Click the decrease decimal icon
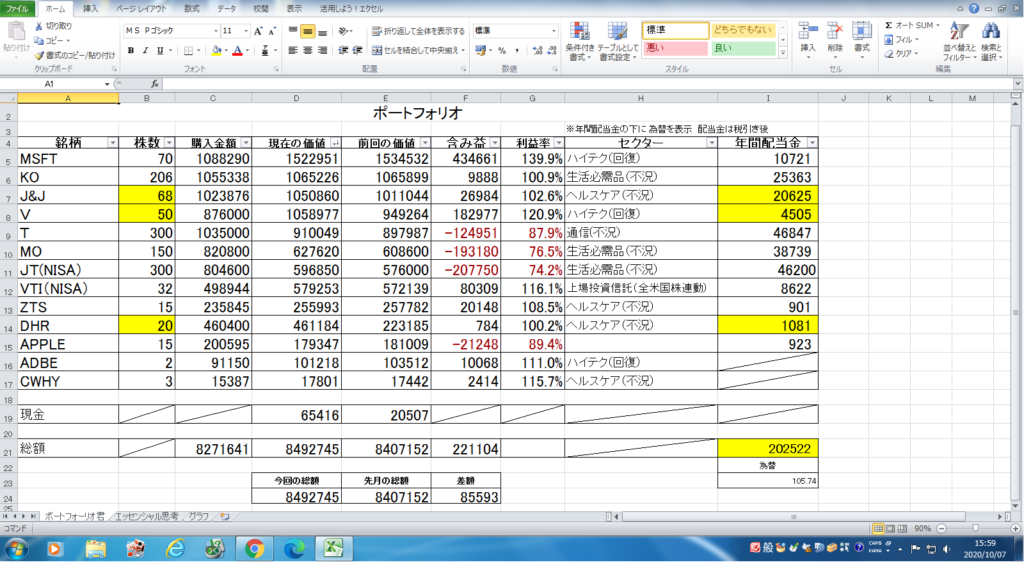The image size is (1024, 576). 552,50
